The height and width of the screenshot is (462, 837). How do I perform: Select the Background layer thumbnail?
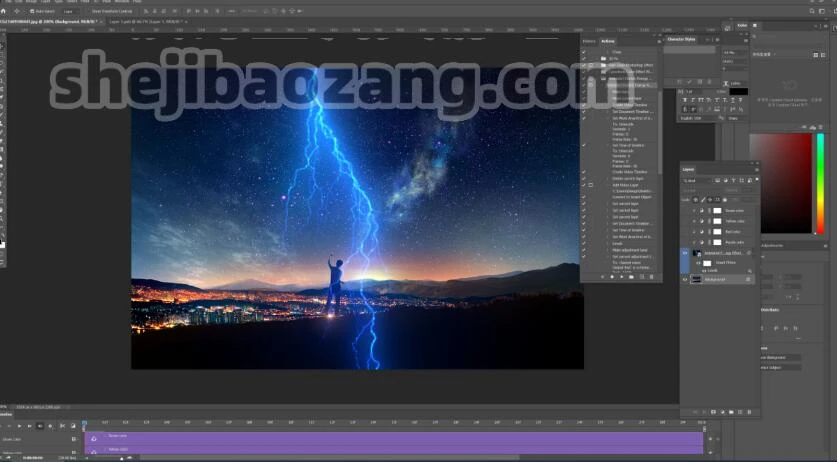(697, 279)
